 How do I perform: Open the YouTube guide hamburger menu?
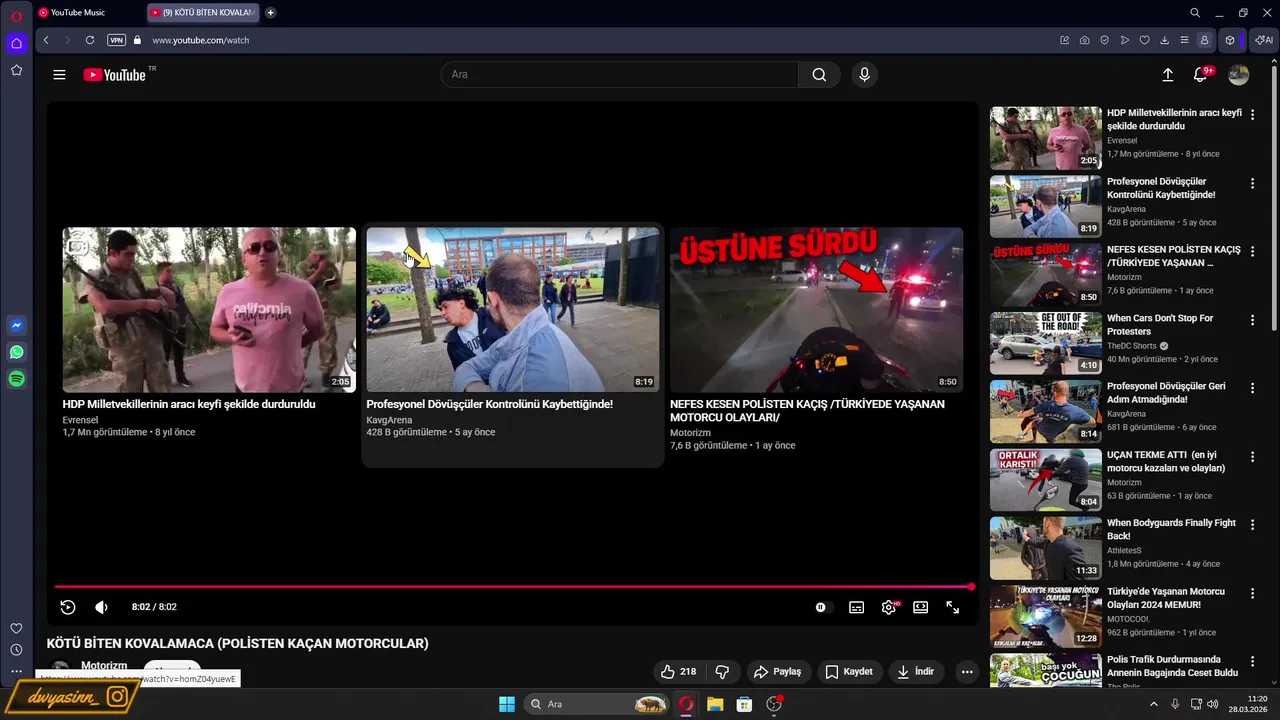coord(59,75)
